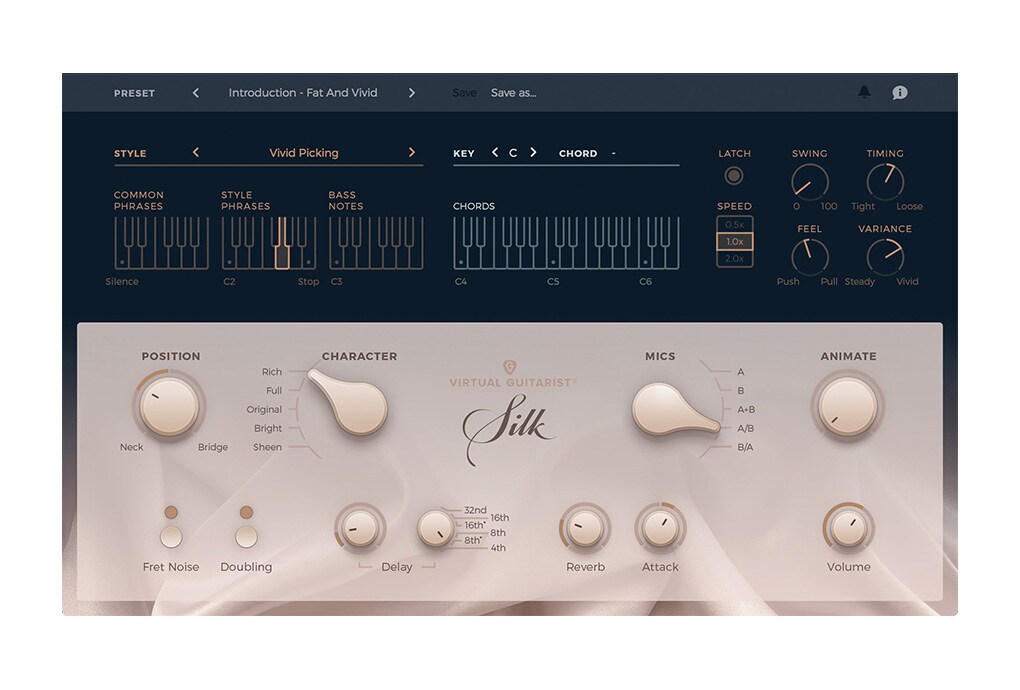The image size is (1020, 690).
Task: Select 32nd delay time
Action: pos(475,510)
